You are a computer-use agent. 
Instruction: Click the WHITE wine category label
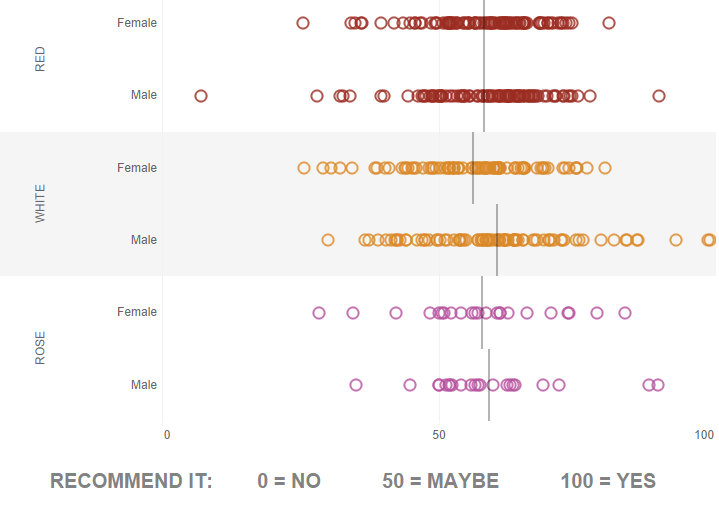click(x=40, y=203)
